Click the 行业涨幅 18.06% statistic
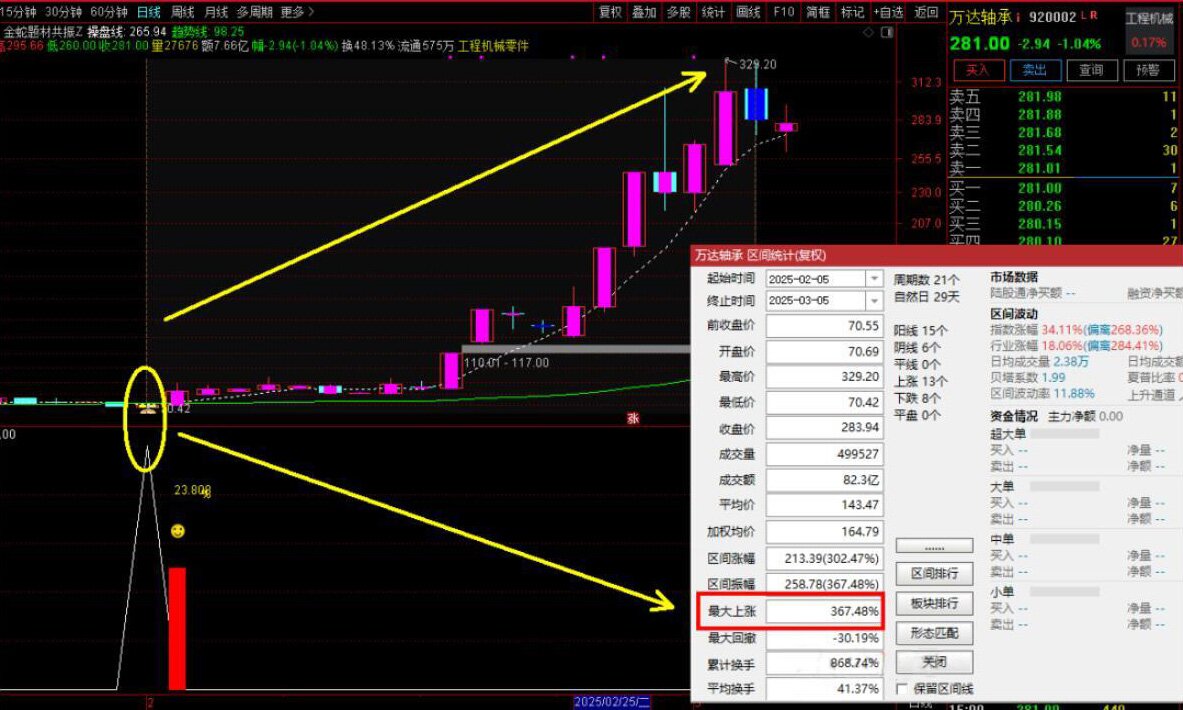The height and width of the screenshot is (710, 1183). [1077, 346]
